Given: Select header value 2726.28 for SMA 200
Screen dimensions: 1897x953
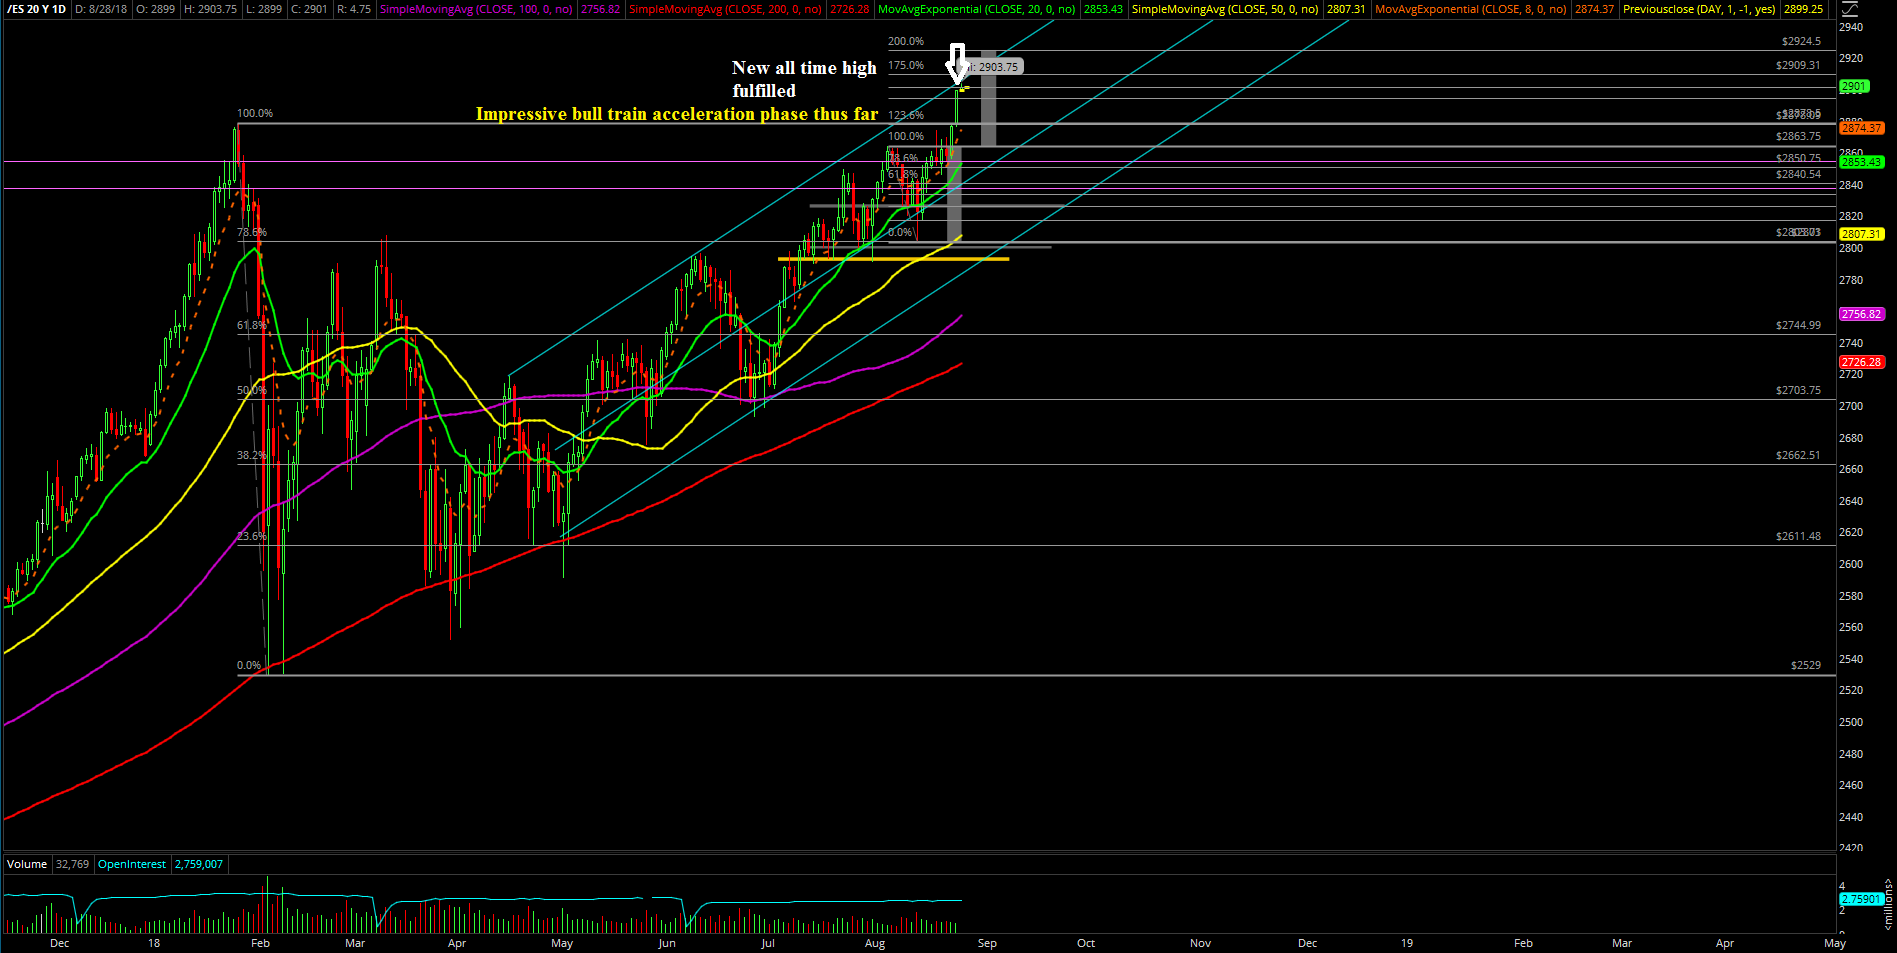Looking at the screenshot, I should 850,9.
